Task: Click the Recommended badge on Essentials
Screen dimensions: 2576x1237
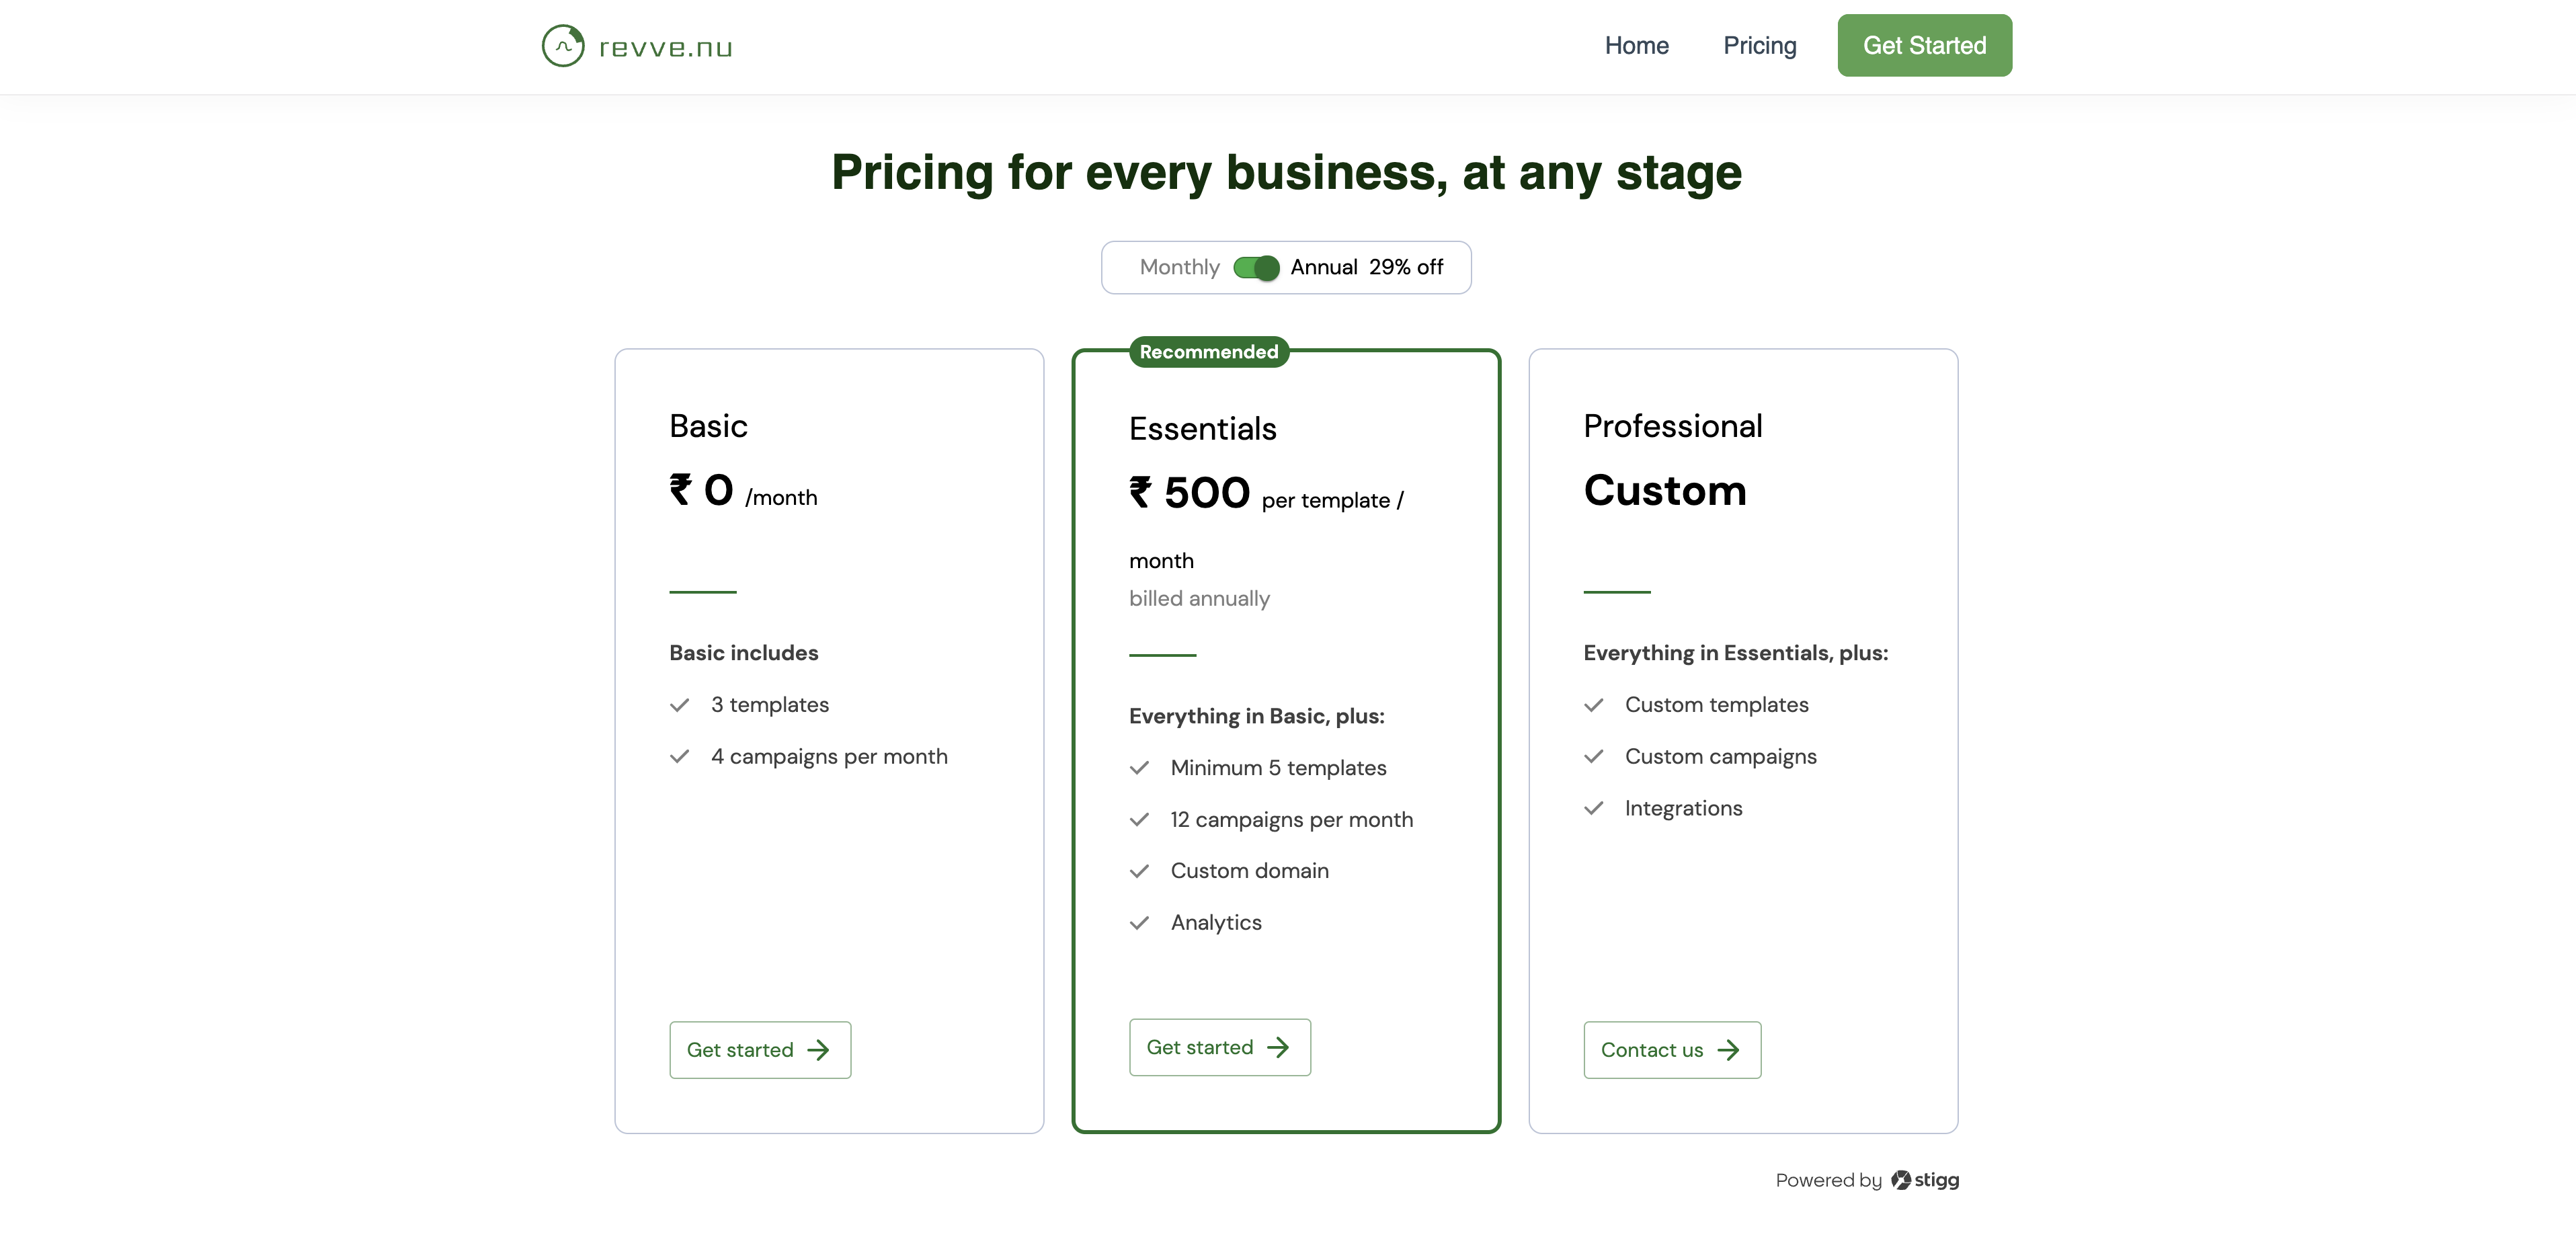Action: click(1208, 352)
